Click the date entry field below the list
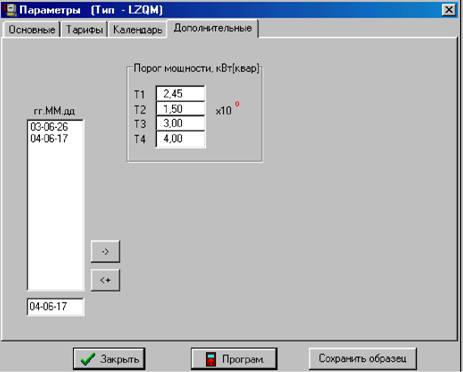Viewport: 463px width, 372px height. [x=55, y=307]
